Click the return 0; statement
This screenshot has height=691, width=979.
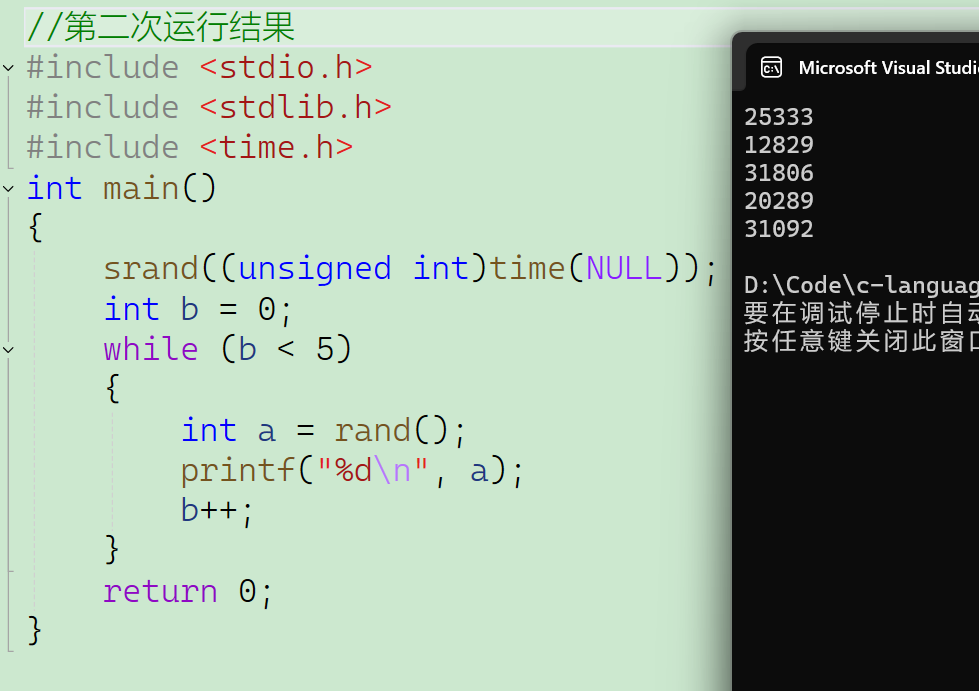pyautogui.click(x=188, y=591)
